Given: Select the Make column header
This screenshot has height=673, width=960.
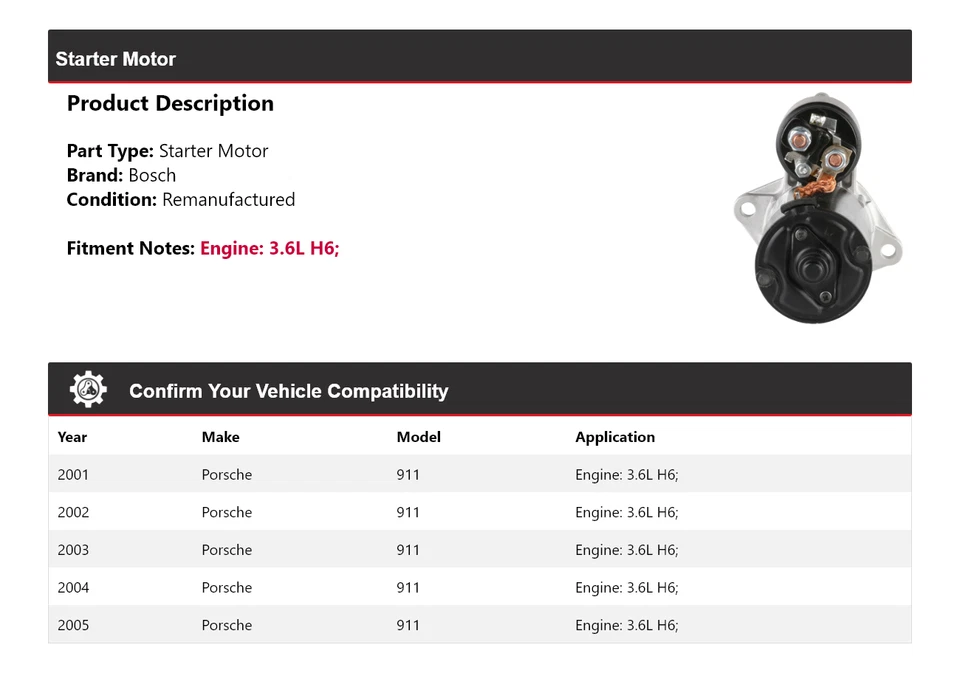Looking at the screenshot, I should tap(220, 437).
